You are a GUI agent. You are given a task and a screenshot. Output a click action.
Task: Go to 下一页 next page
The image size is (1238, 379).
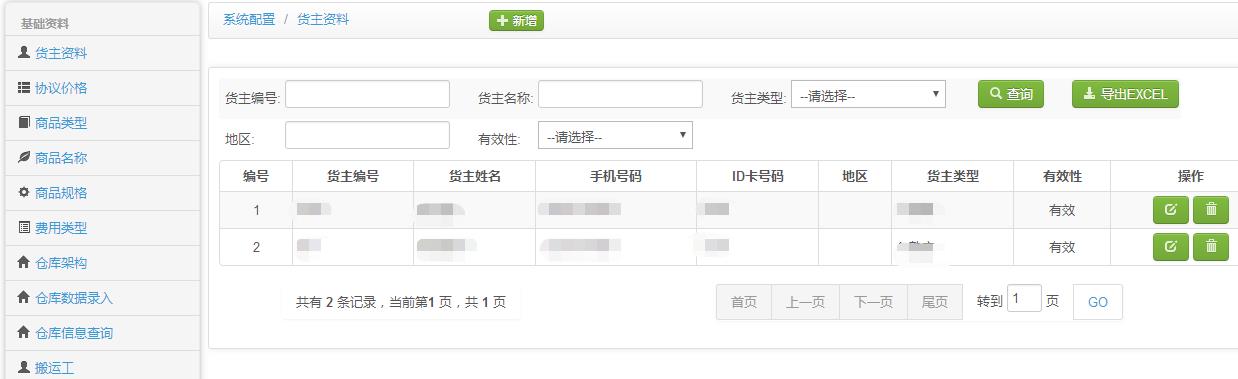[873, 302]
